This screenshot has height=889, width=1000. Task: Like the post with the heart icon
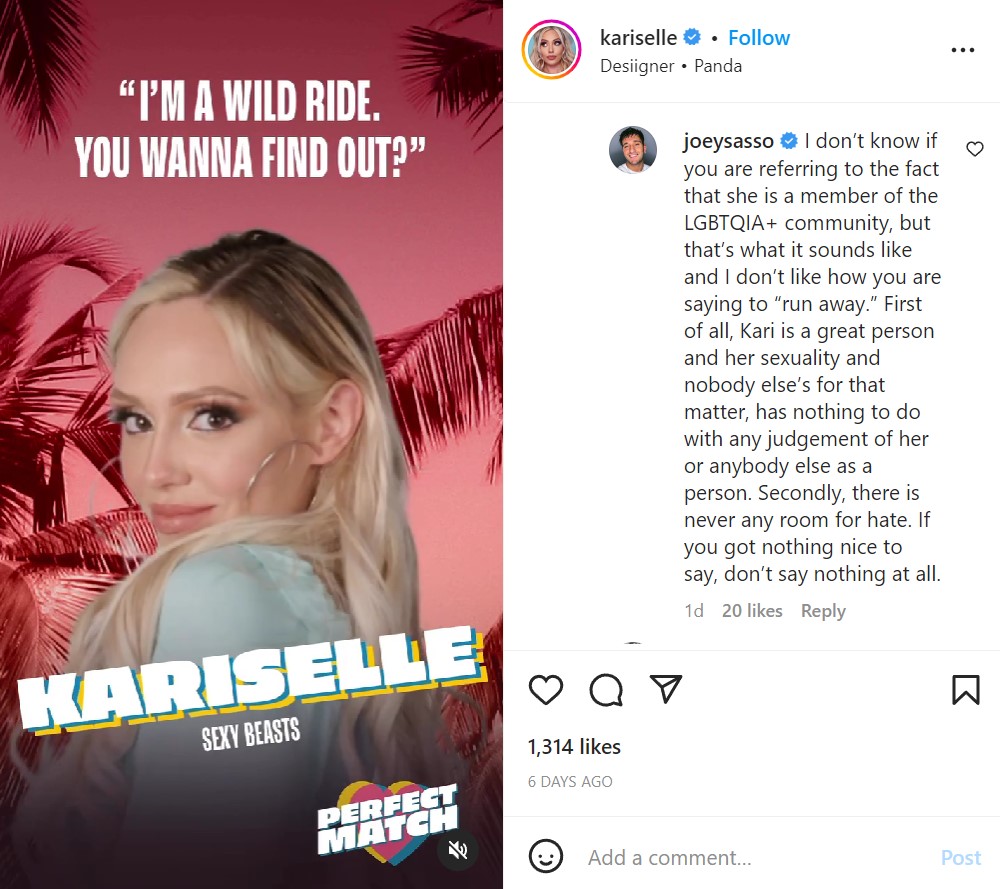click(x=546, y=690)
